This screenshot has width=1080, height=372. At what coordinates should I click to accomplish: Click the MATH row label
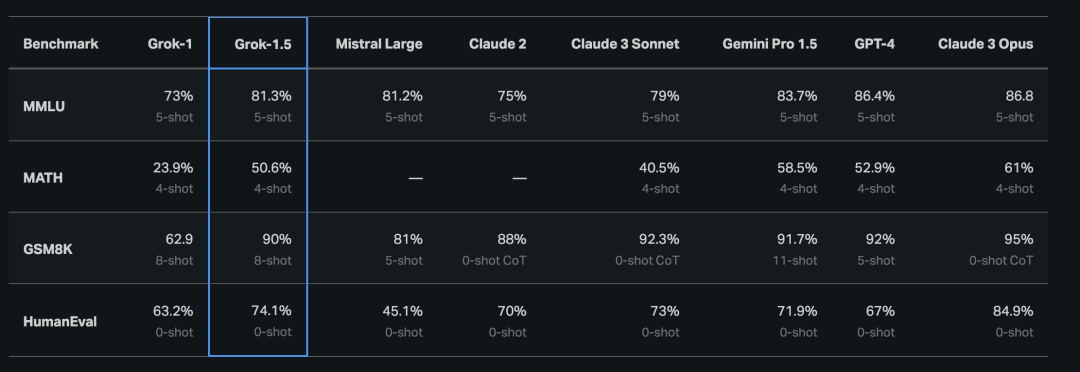tap(43, 178)
